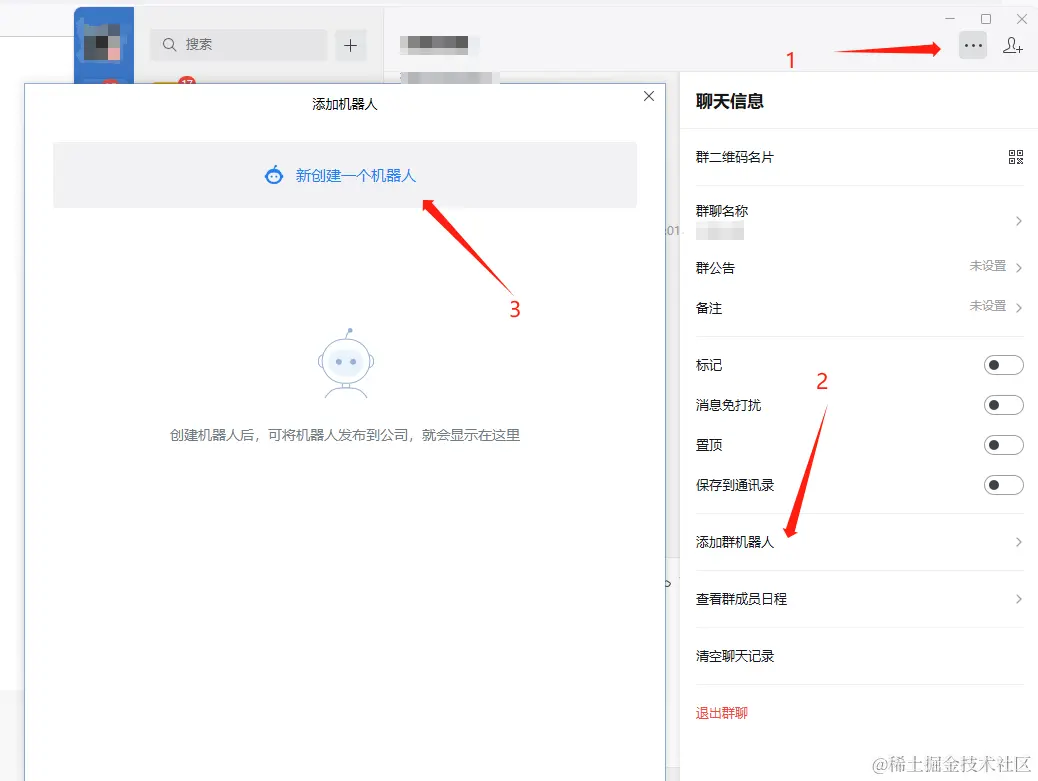Image resolution: width=1038 pixels, height=781 pixels.
Task: Open the group QR code icon
Action: click(x=1015, y=157)
